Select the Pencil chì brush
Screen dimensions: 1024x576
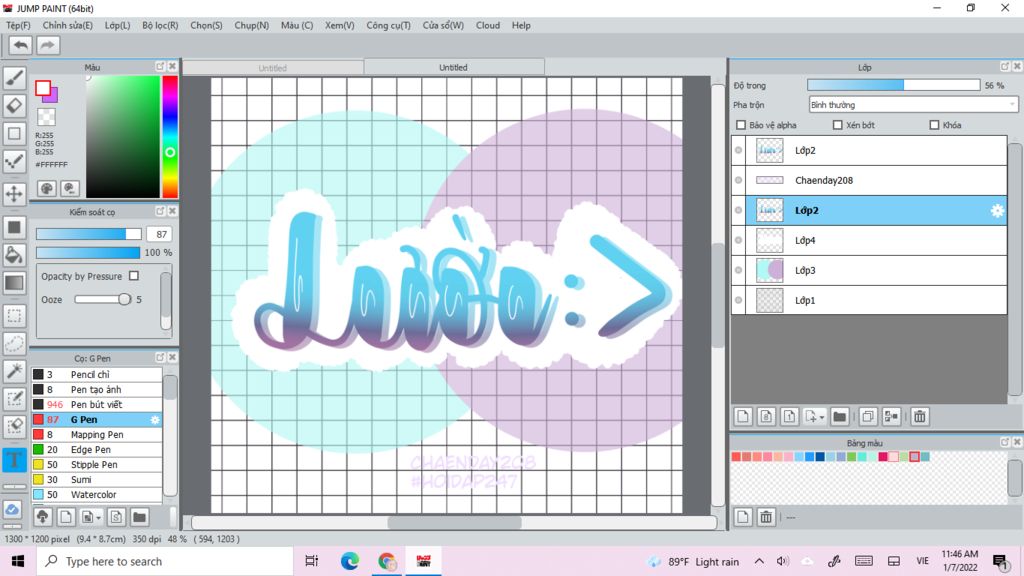click(97, 374)
